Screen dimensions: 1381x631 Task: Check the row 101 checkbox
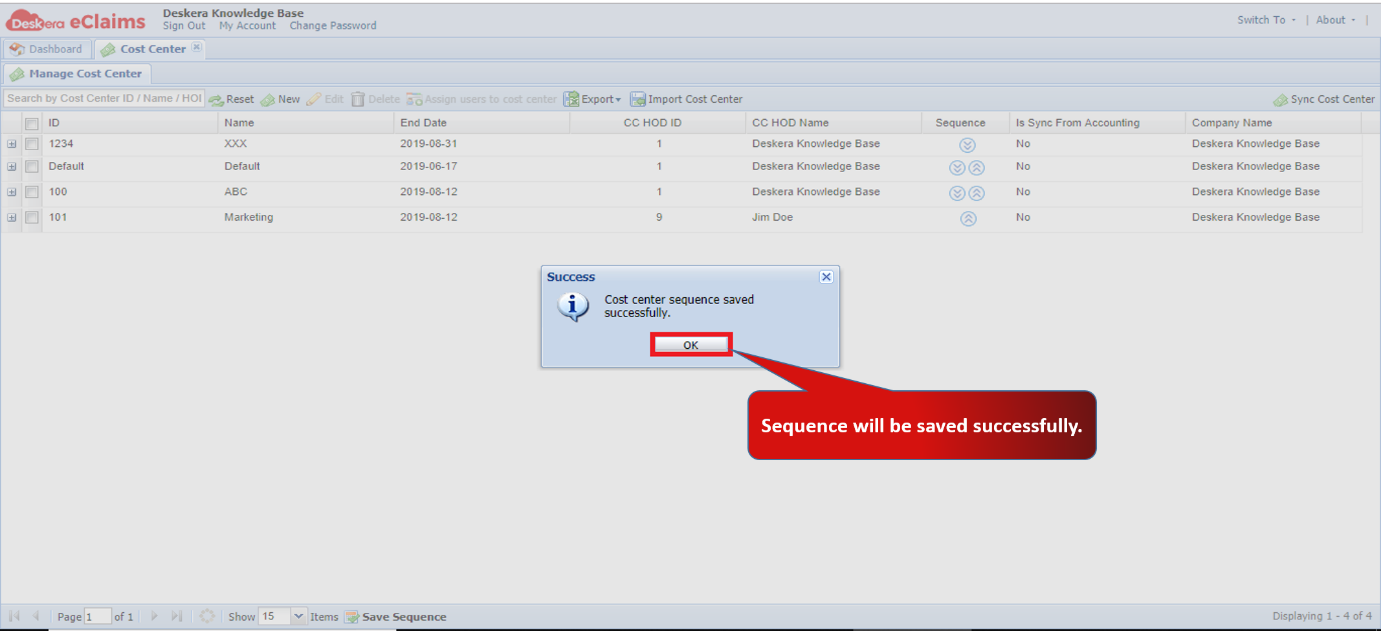(32, 217)
